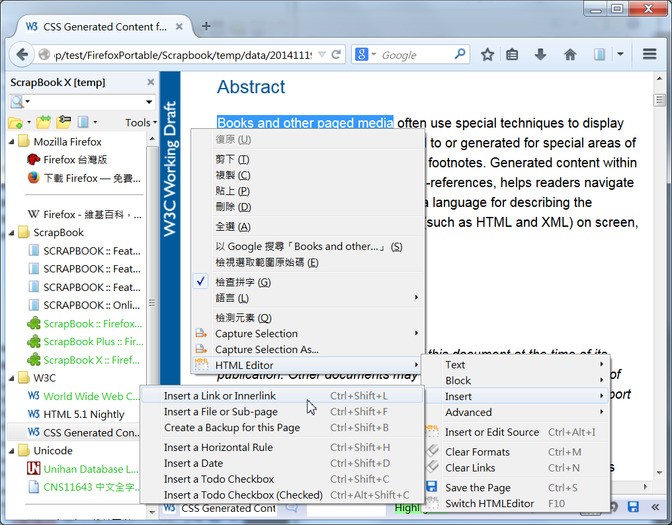Expand the Capture Selection submenu
672x525 pixels.
256,333
